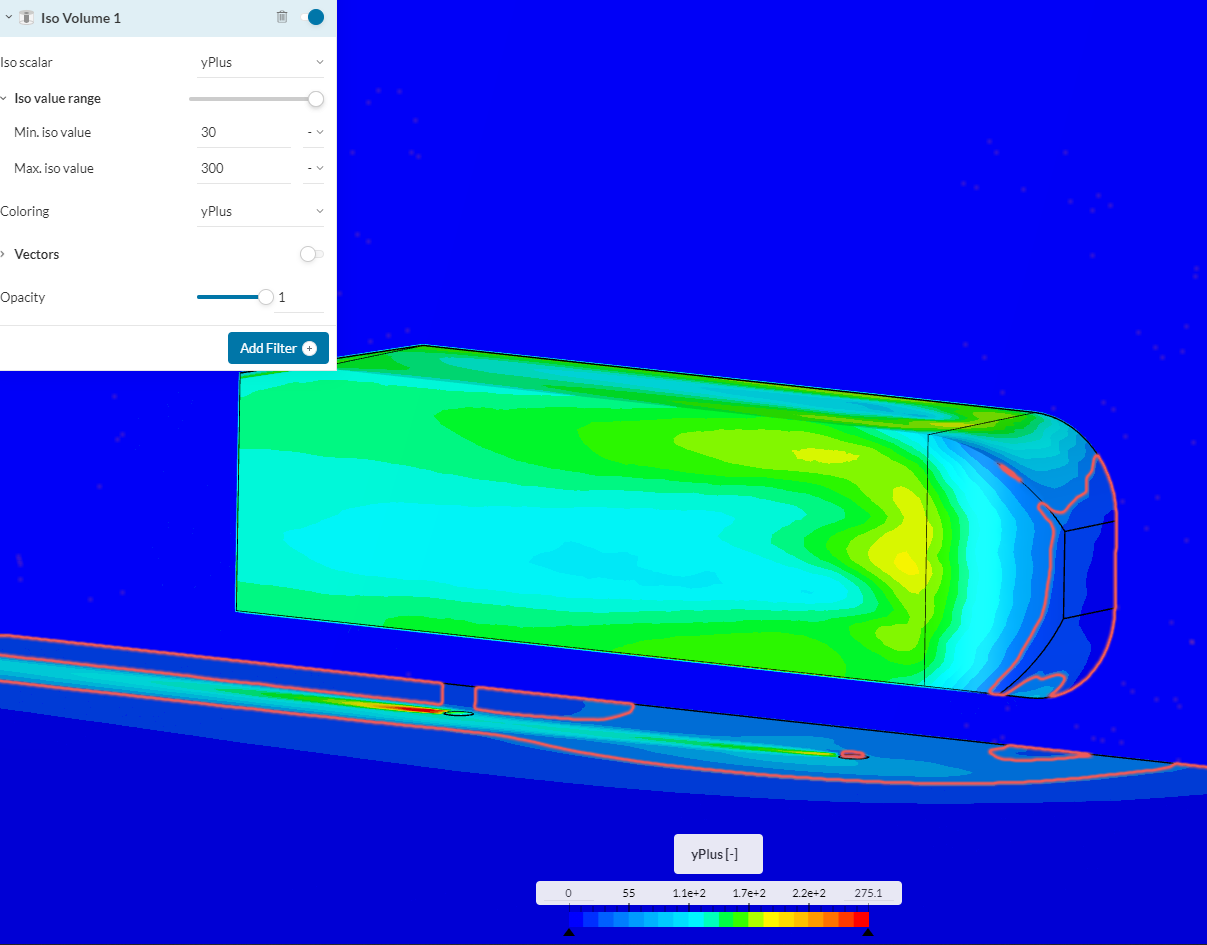Toggle Iso Volume 1 filter visibility
1207x945 pixels.
click(312, 17)
